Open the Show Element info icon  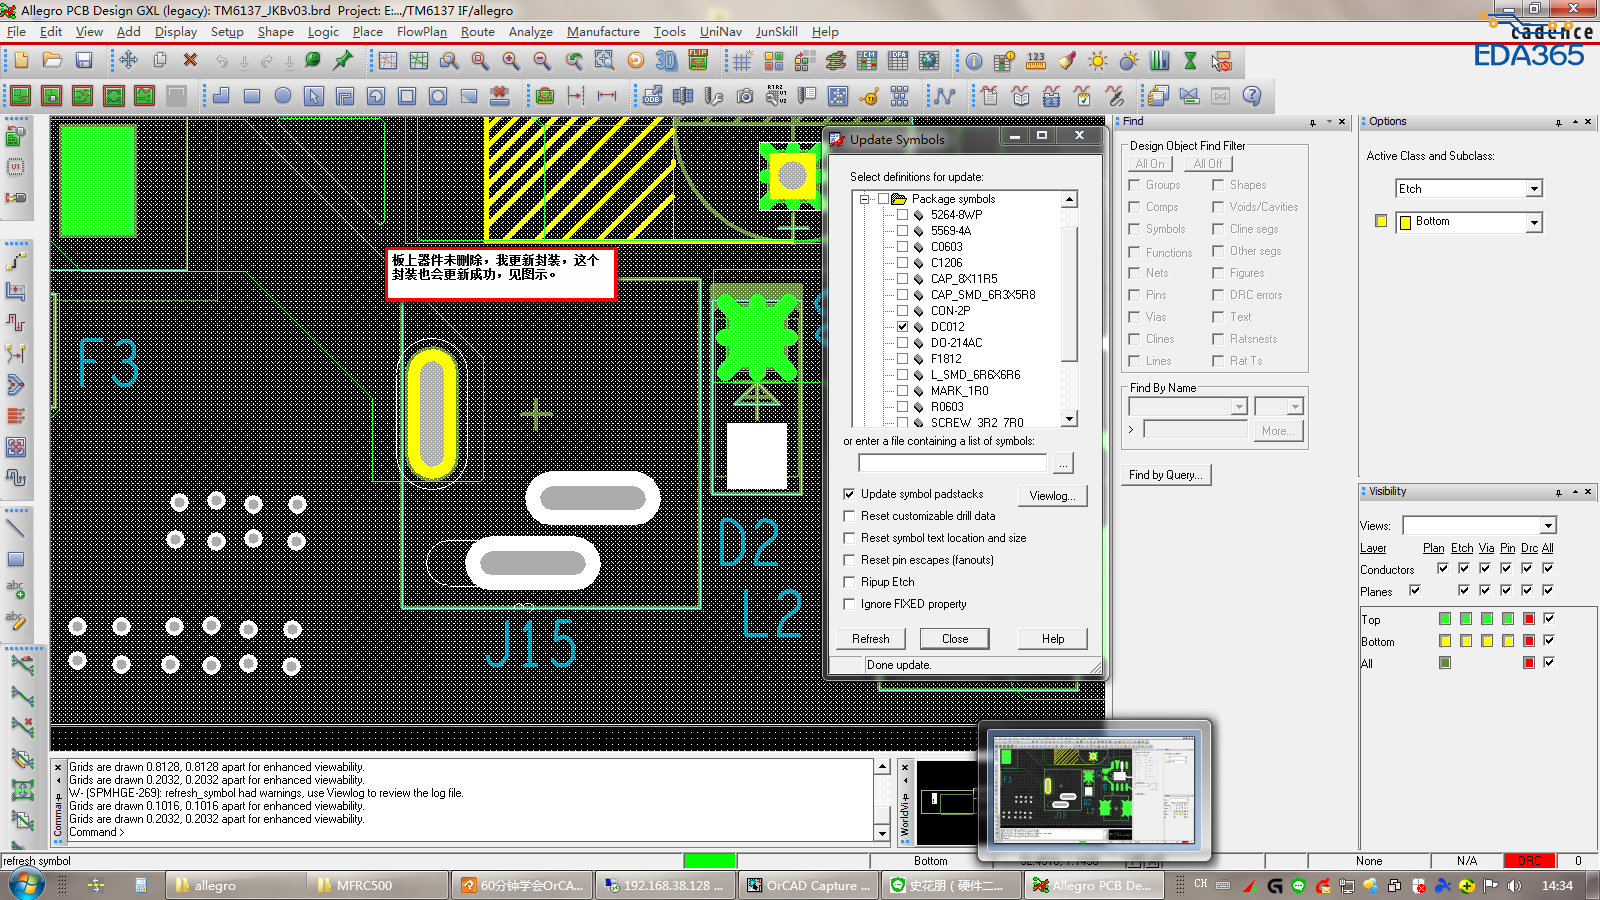(973, 61)
